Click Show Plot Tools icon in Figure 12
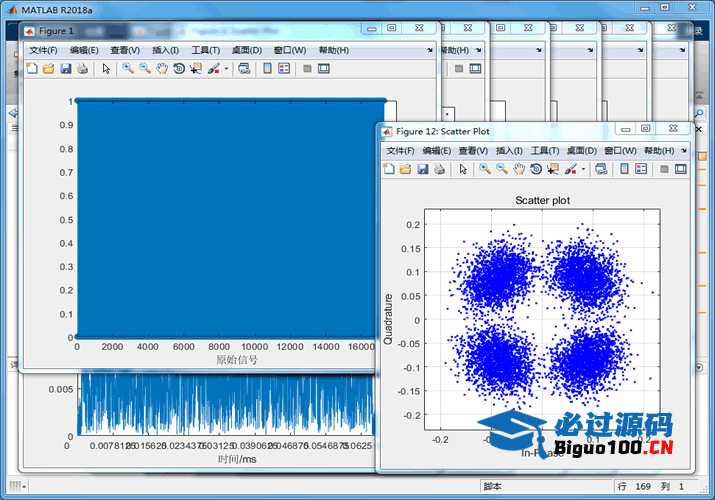Image resolution: width=715 pixels, height=500 pixels. click(680, 170)
